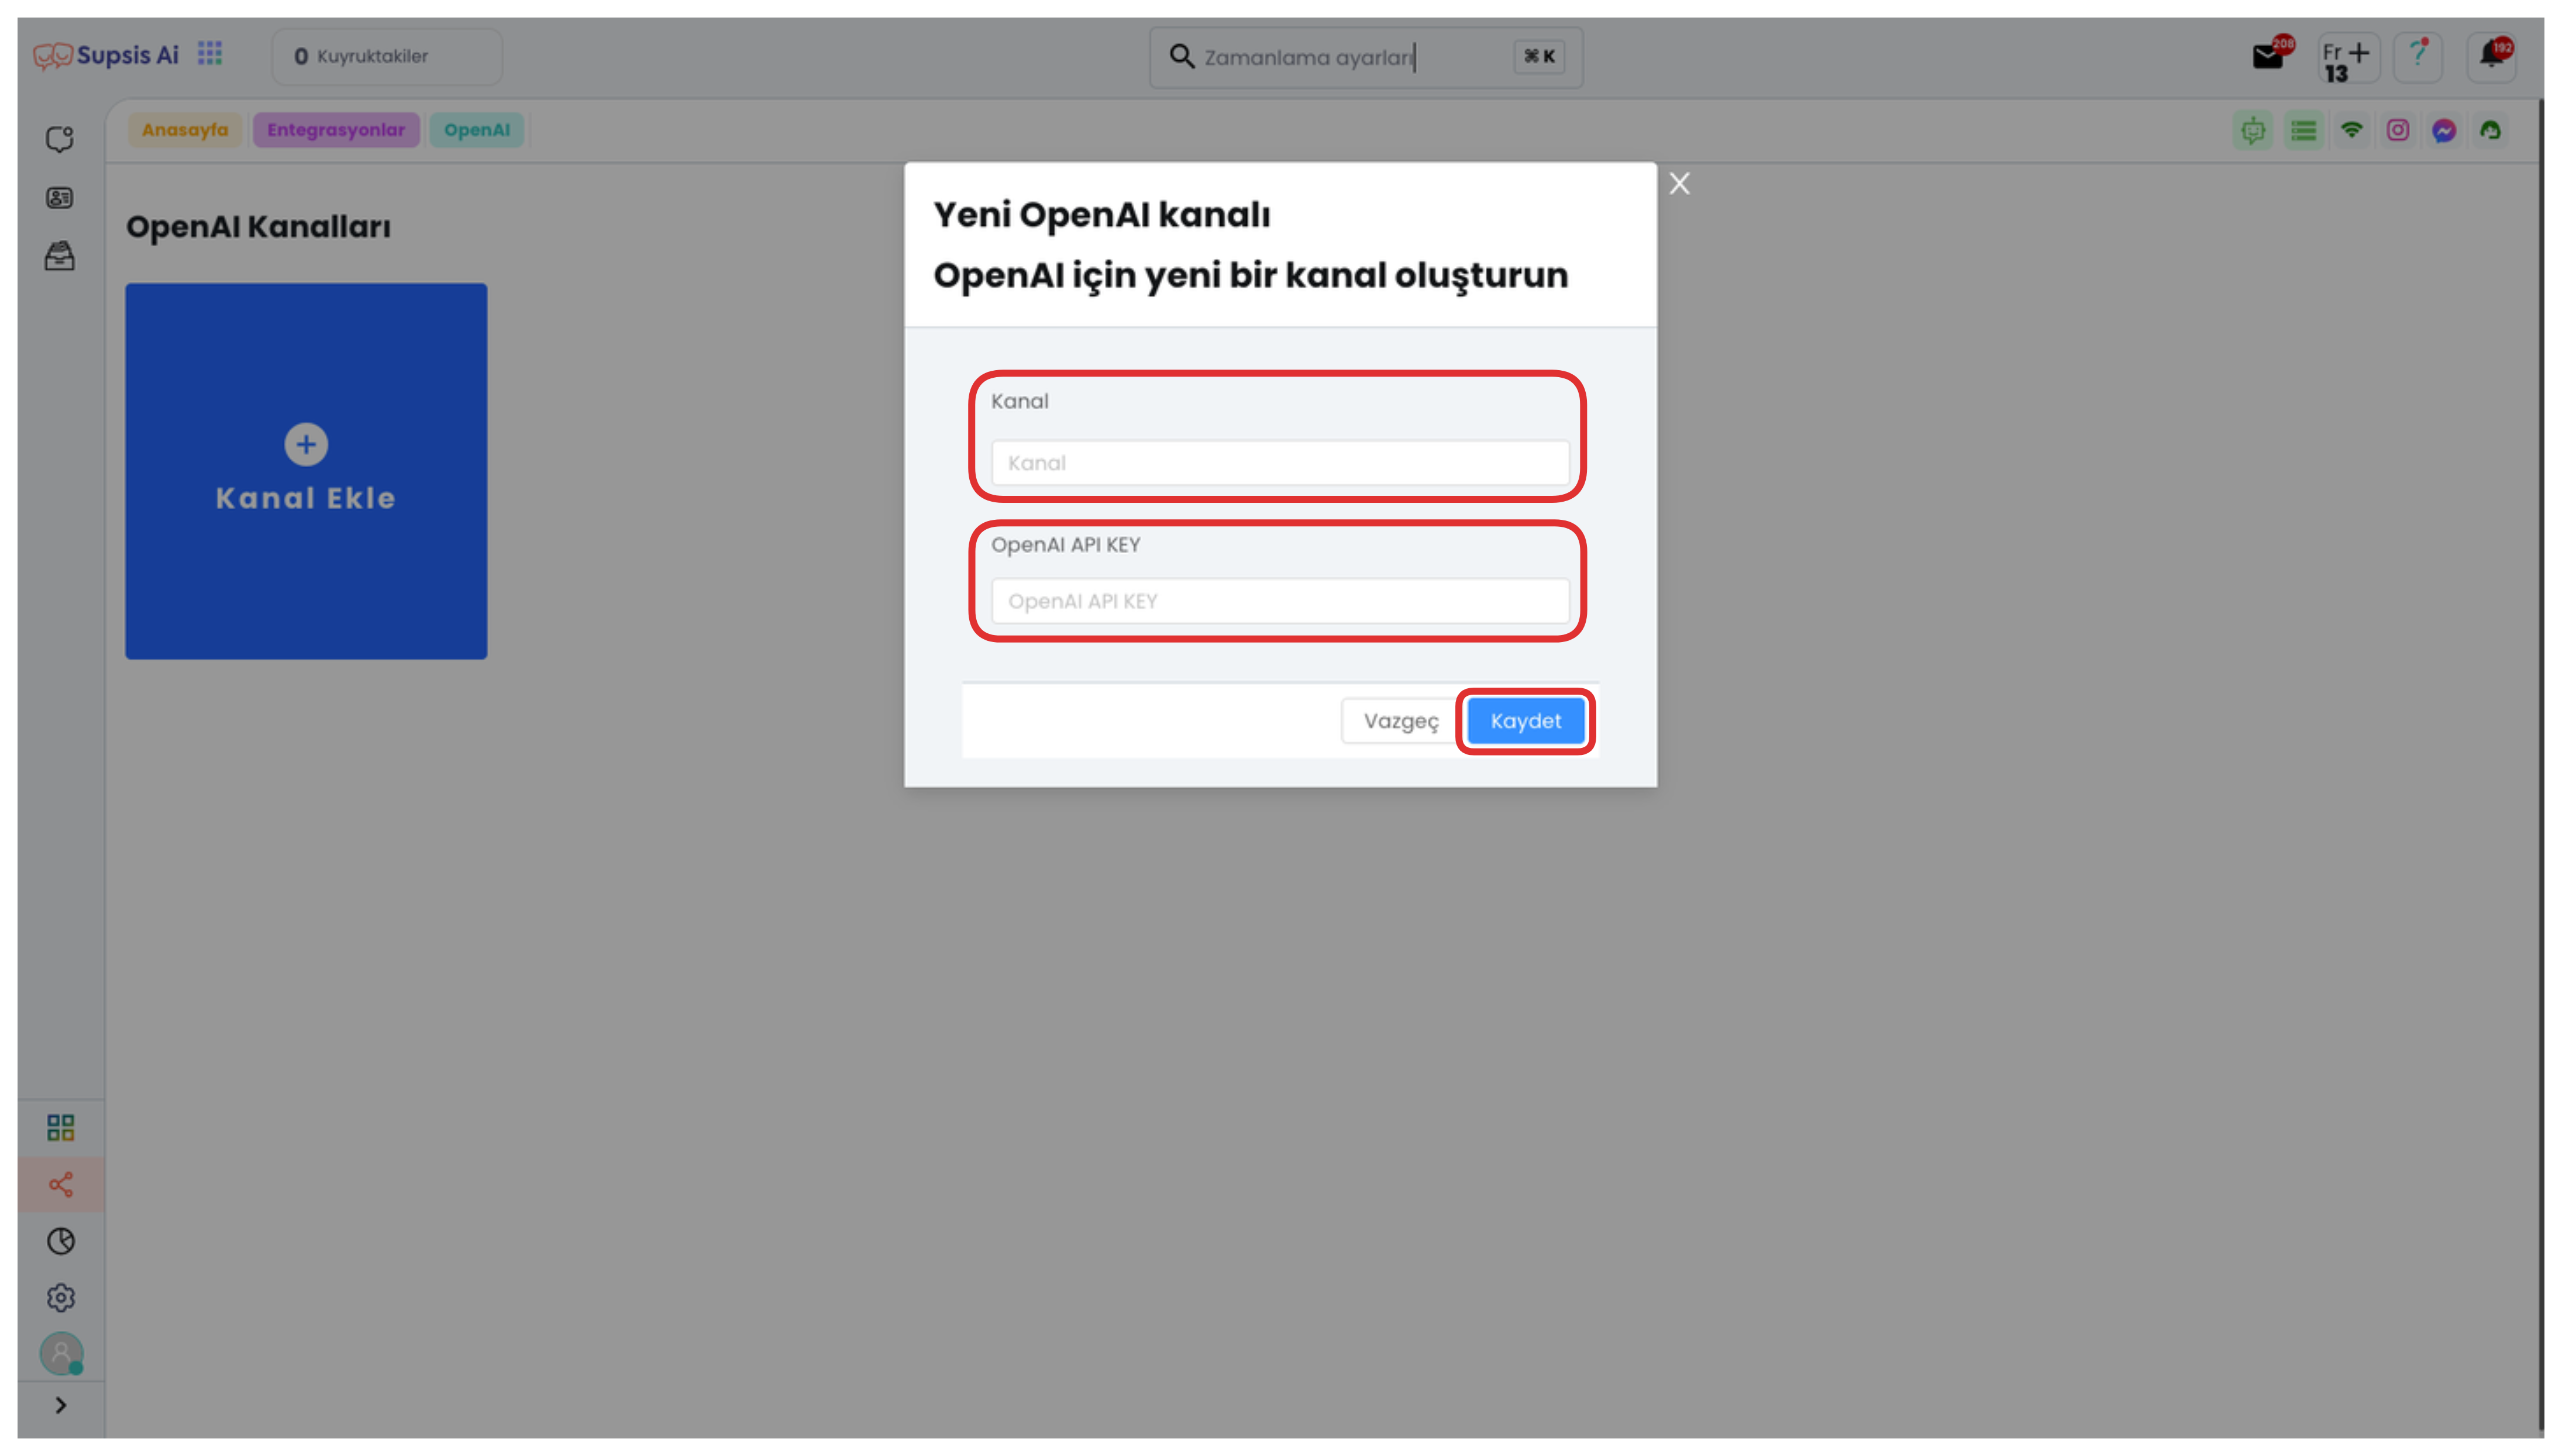Click the Kanal input field

pos(1280,463)
